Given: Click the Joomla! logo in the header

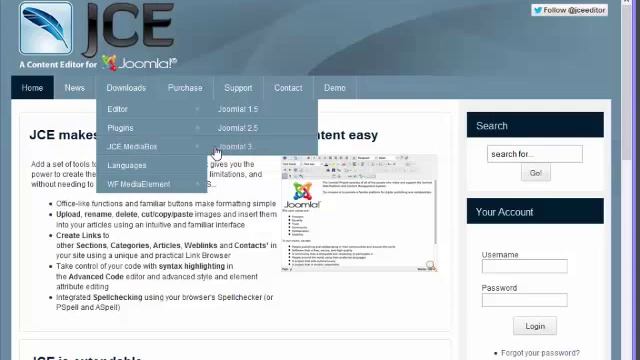Looking at the screenshot, I should [x=139, y=63].
